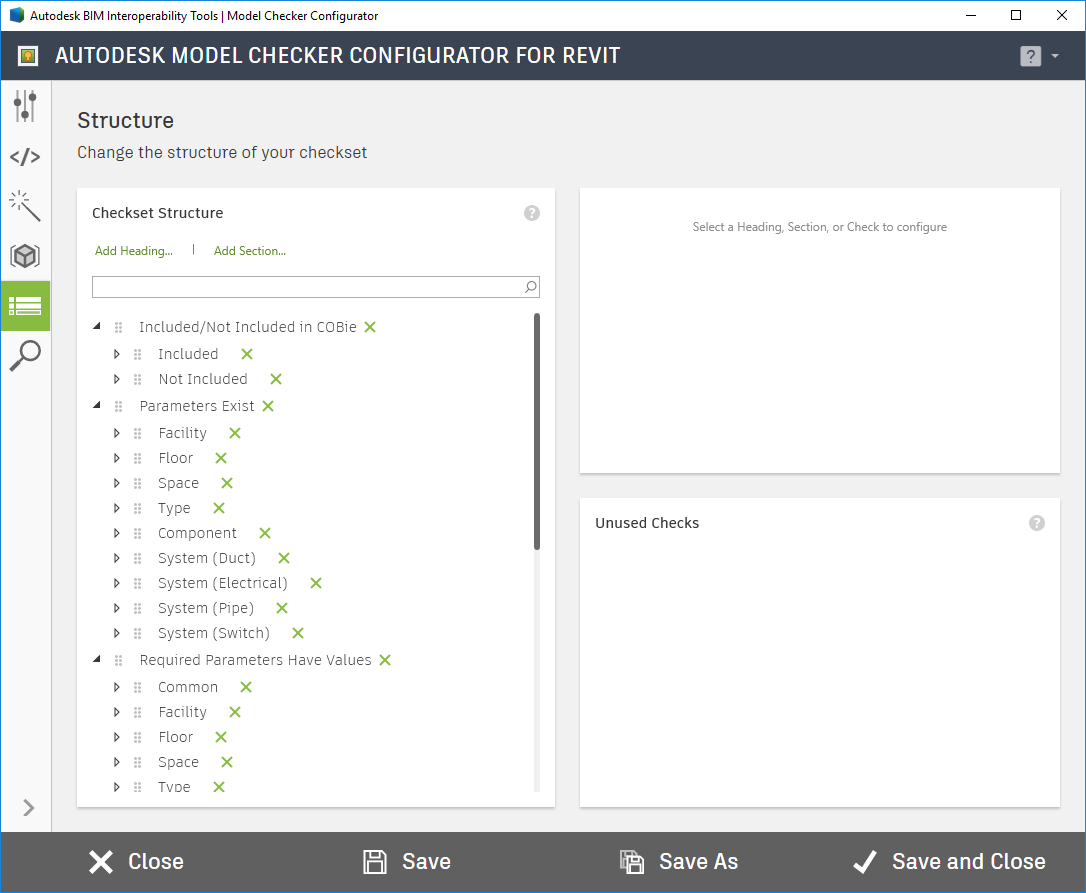Delete the Common section
1086x893 pixels.
click(x=246, y=687)
